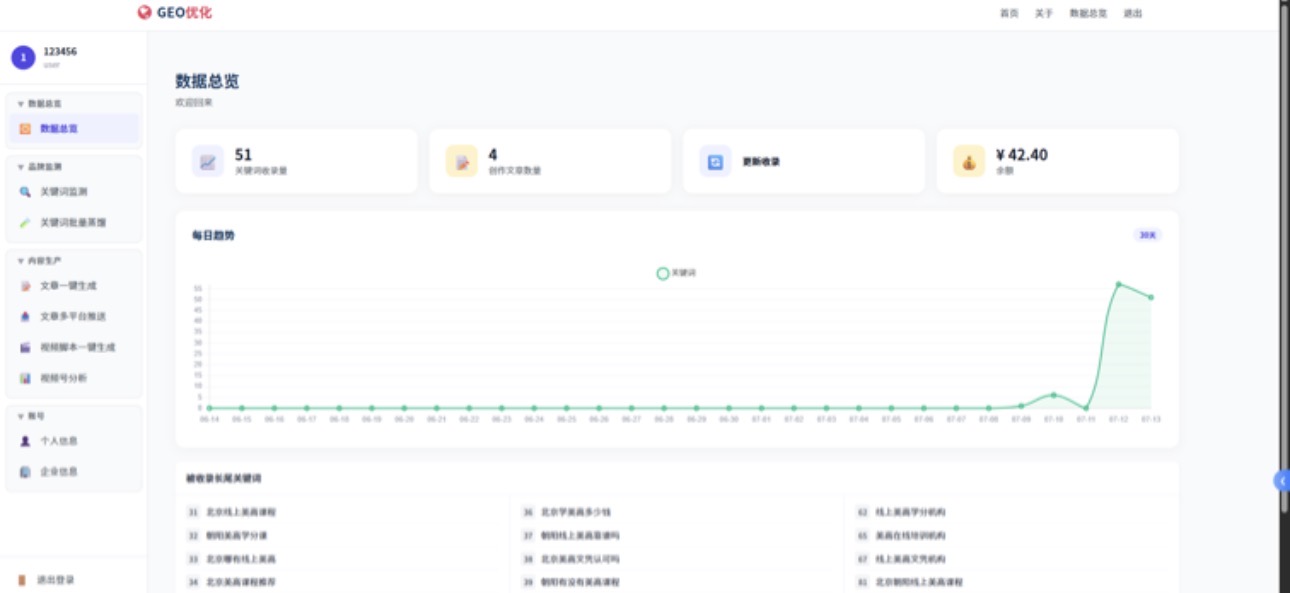Open 关于 in top navigation
The width and height of the screenshot is (1290, 593).
pyautogui.click(x=1044, y=13)
